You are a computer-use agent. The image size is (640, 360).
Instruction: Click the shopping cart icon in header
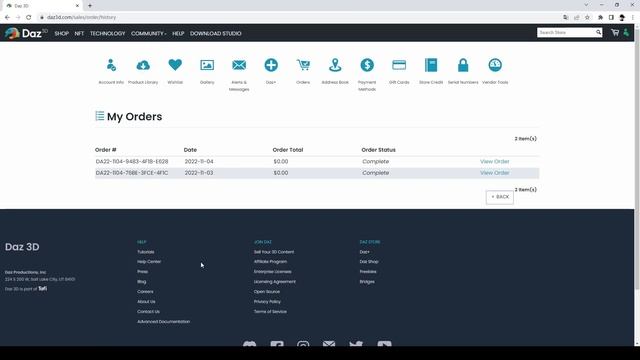[x=615, y=33]
